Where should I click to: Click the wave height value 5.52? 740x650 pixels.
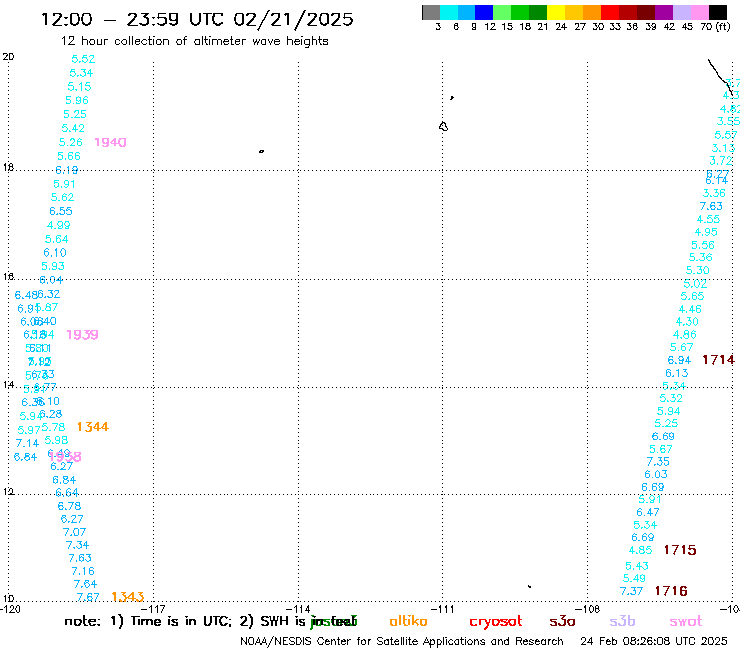[83, 59]
